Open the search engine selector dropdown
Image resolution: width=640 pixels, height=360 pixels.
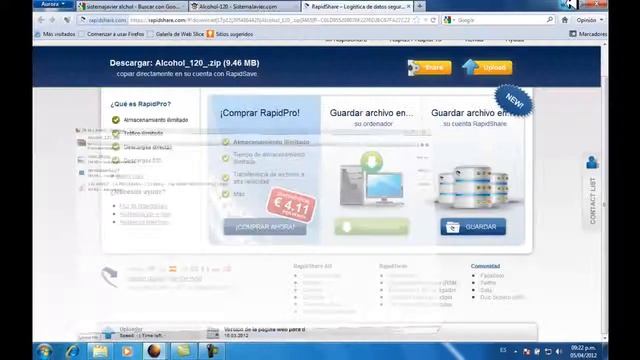point(449,20)
